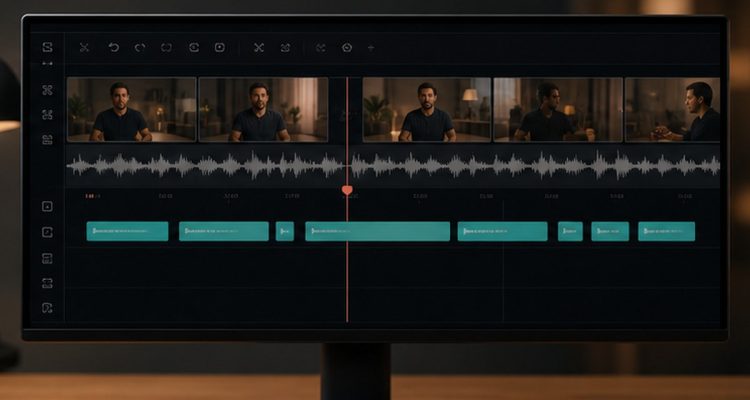Select the tiny teal clip before the longest clip
750x400 pixels.
click(285, 231)
